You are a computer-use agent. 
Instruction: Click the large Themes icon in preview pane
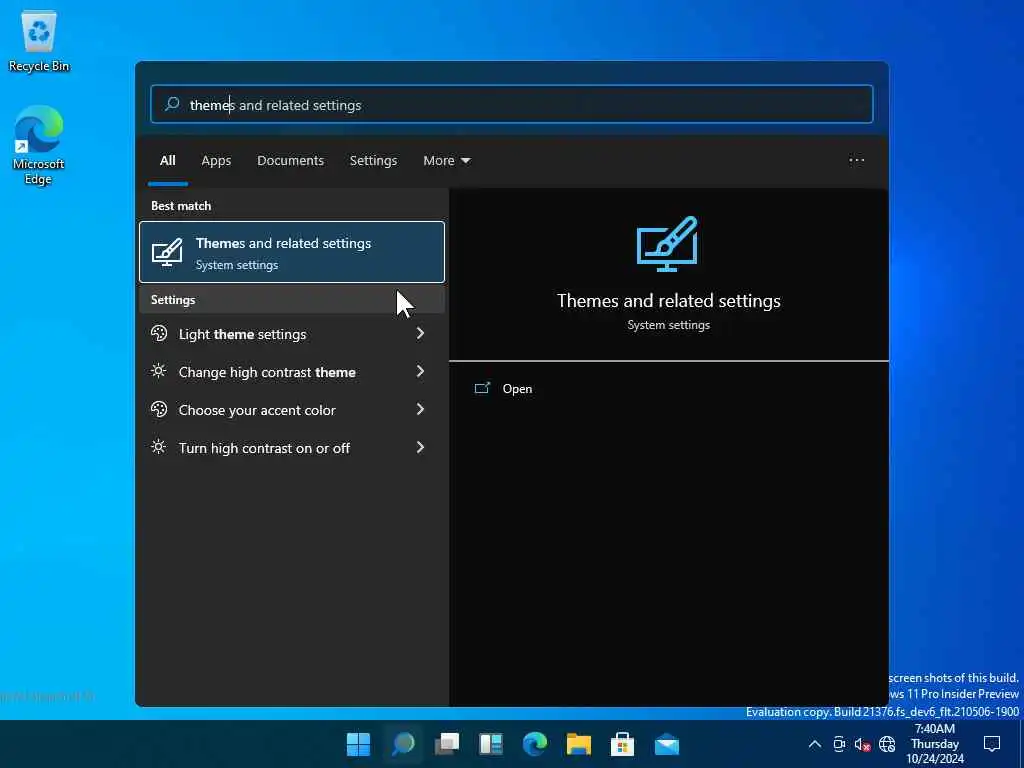coord(667,244)
